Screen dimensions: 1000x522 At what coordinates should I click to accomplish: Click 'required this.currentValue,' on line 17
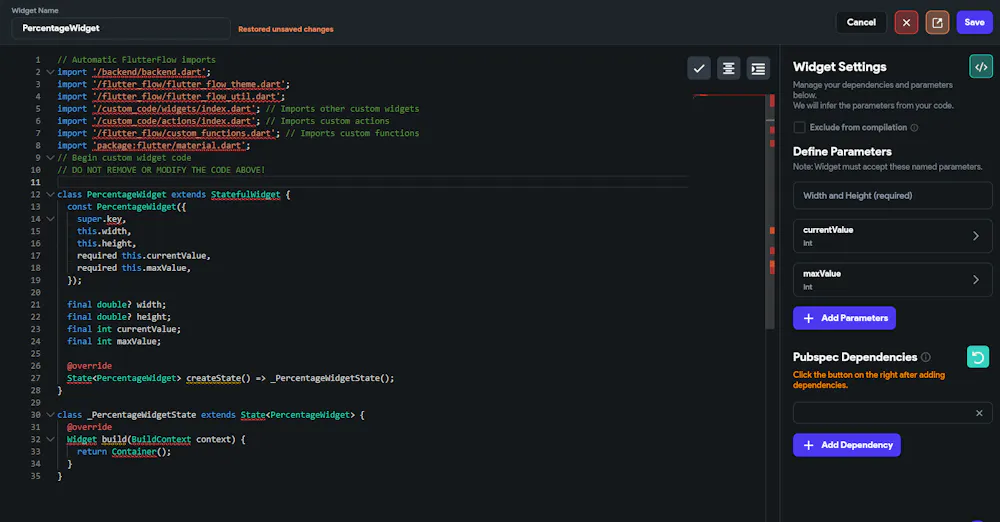(x=143, y=256)
